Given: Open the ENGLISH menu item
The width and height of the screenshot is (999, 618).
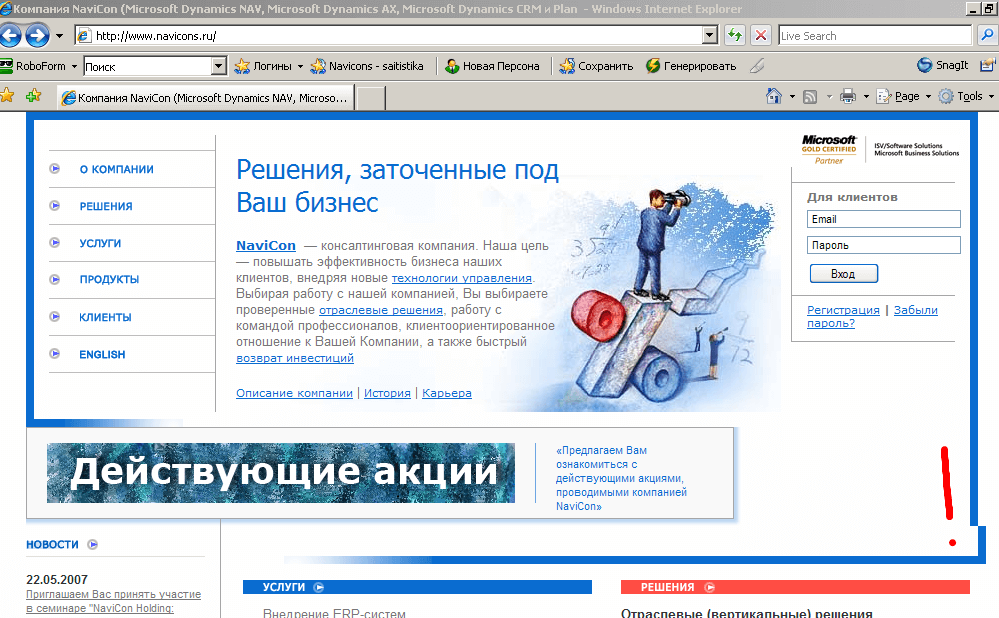Looking at the screenshot, I should click(102, 354).
